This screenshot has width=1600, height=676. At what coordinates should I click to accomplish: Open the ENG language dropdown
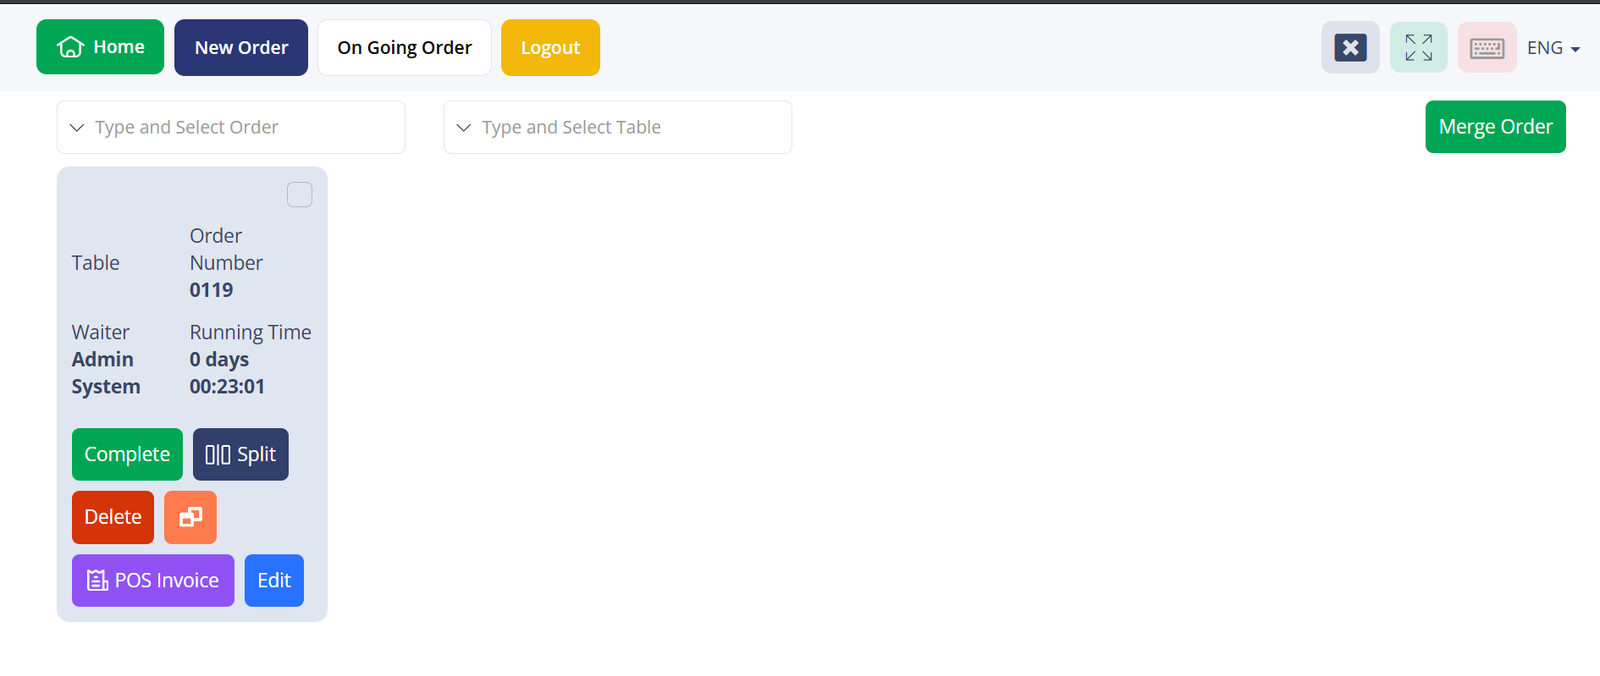coord(1552,48)
